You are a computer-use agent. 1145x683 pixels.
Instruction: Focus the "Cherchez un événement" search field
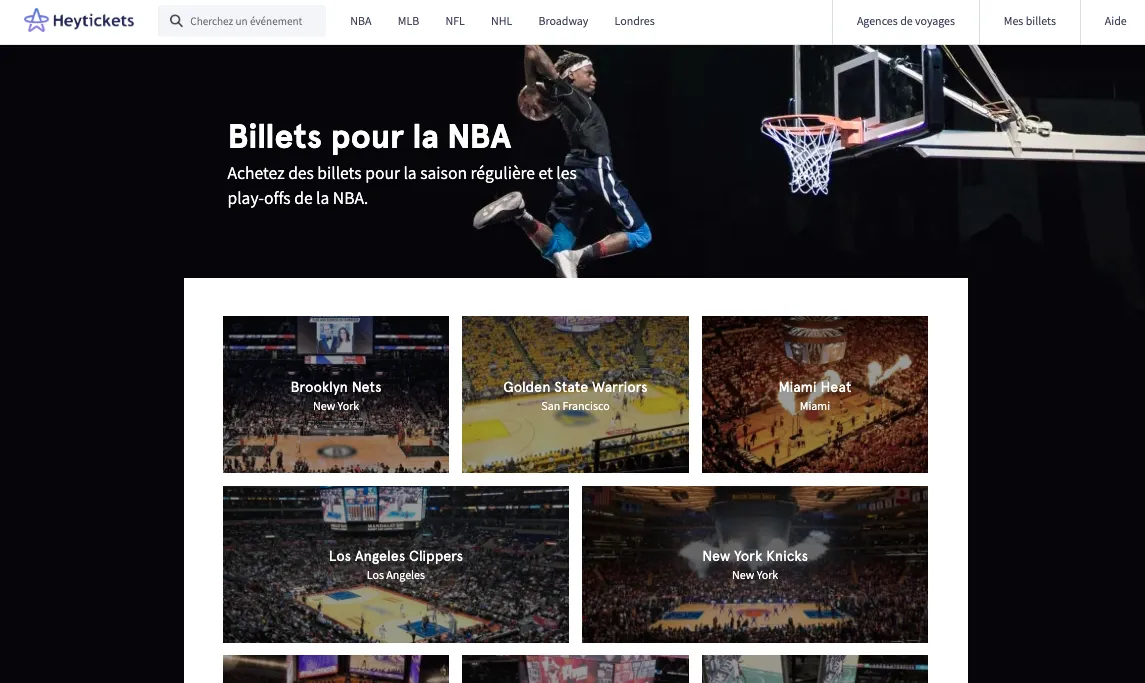[x=242, y=21]
